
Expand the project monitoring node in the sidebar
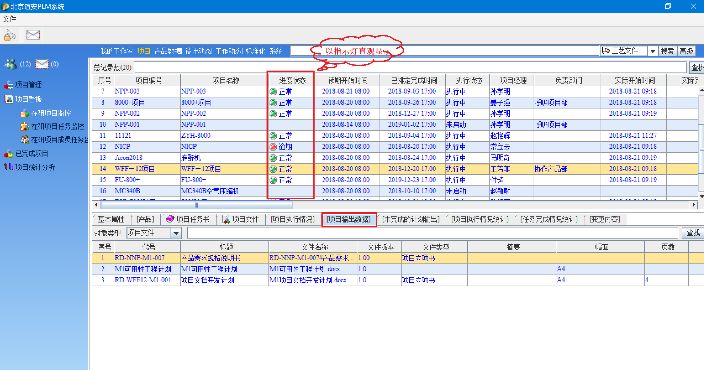pos(23,99)
